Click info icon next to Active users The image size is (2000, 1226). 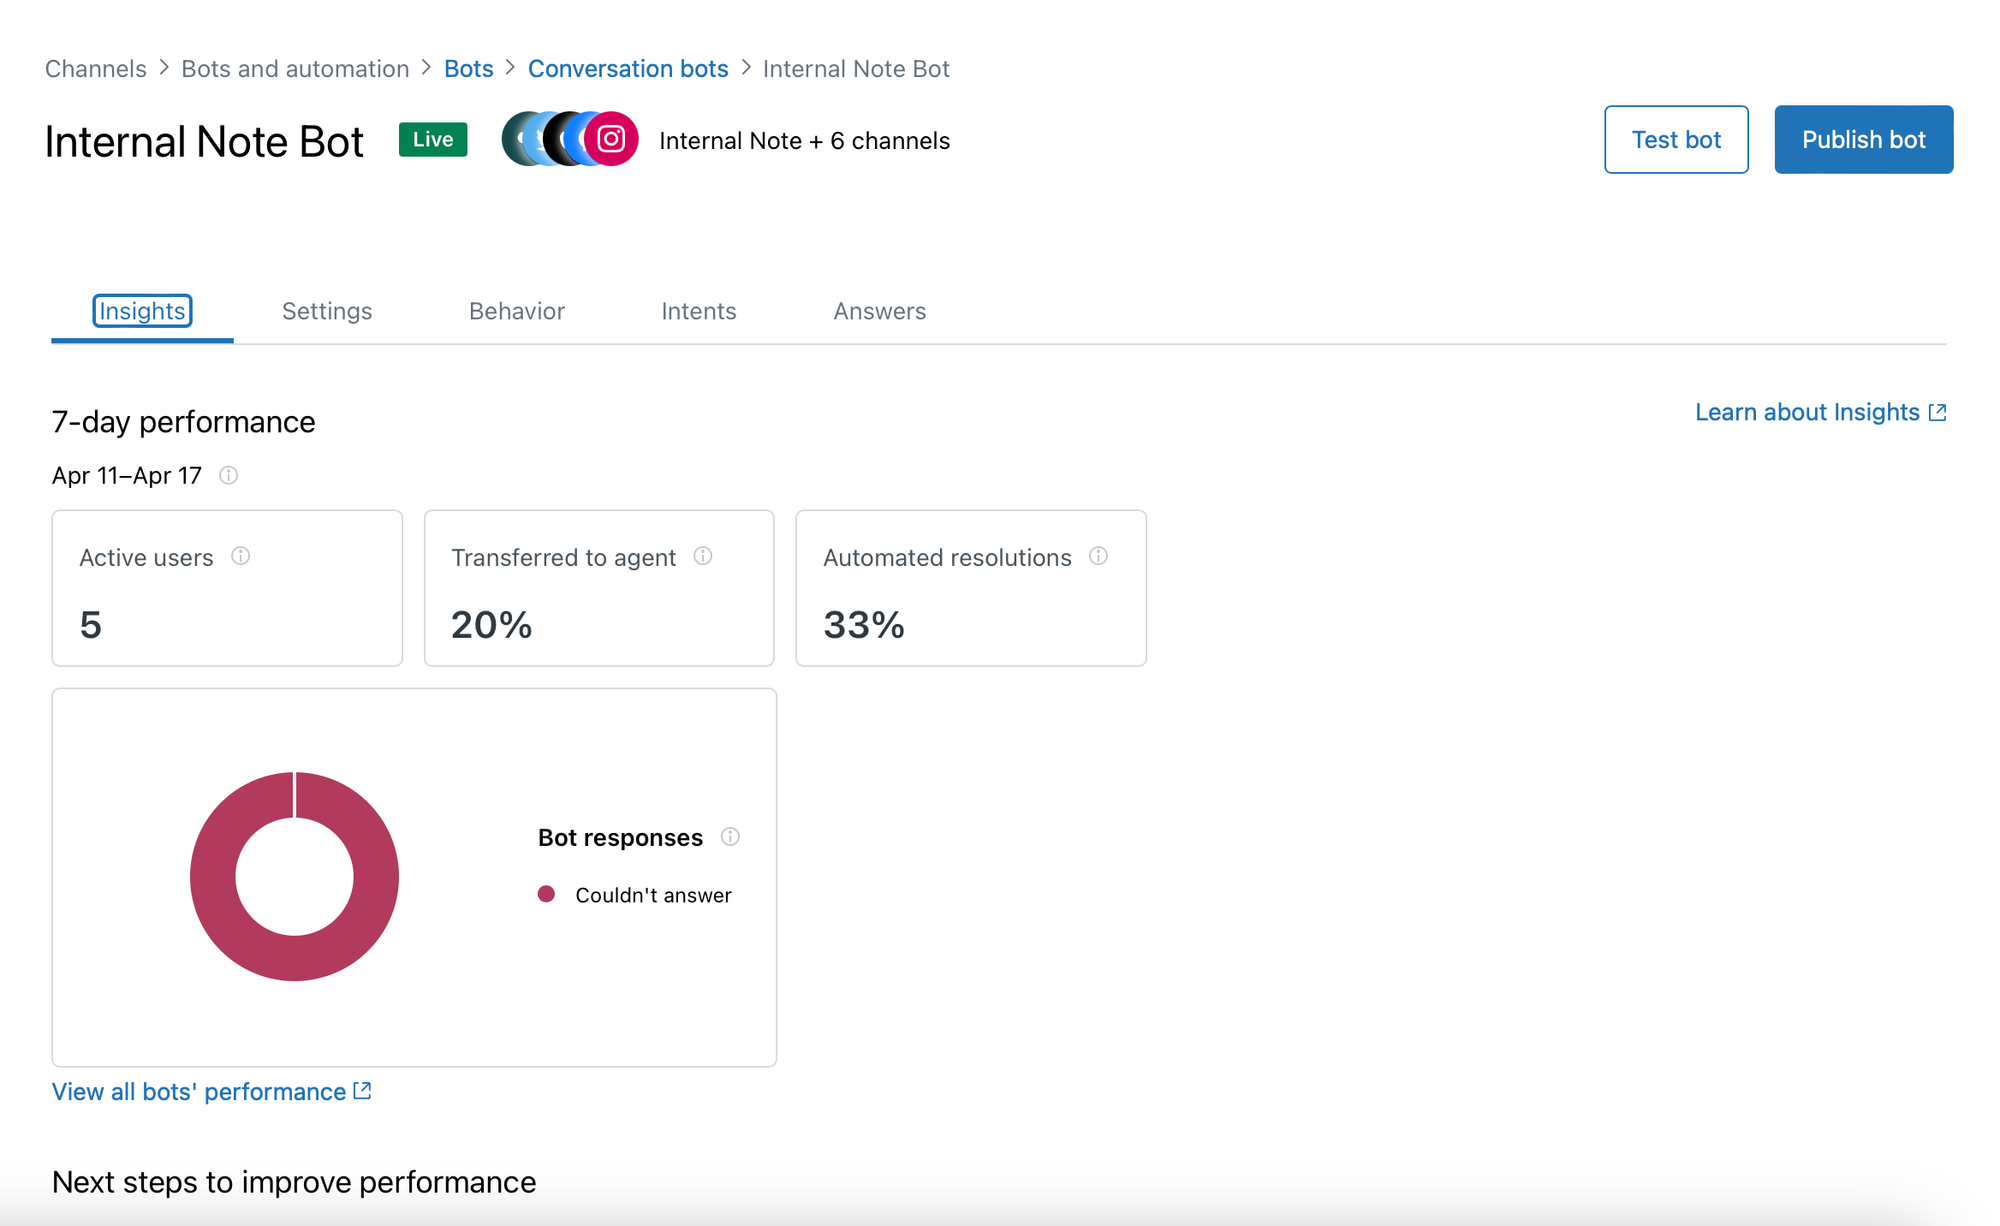(x=240, y=556)
